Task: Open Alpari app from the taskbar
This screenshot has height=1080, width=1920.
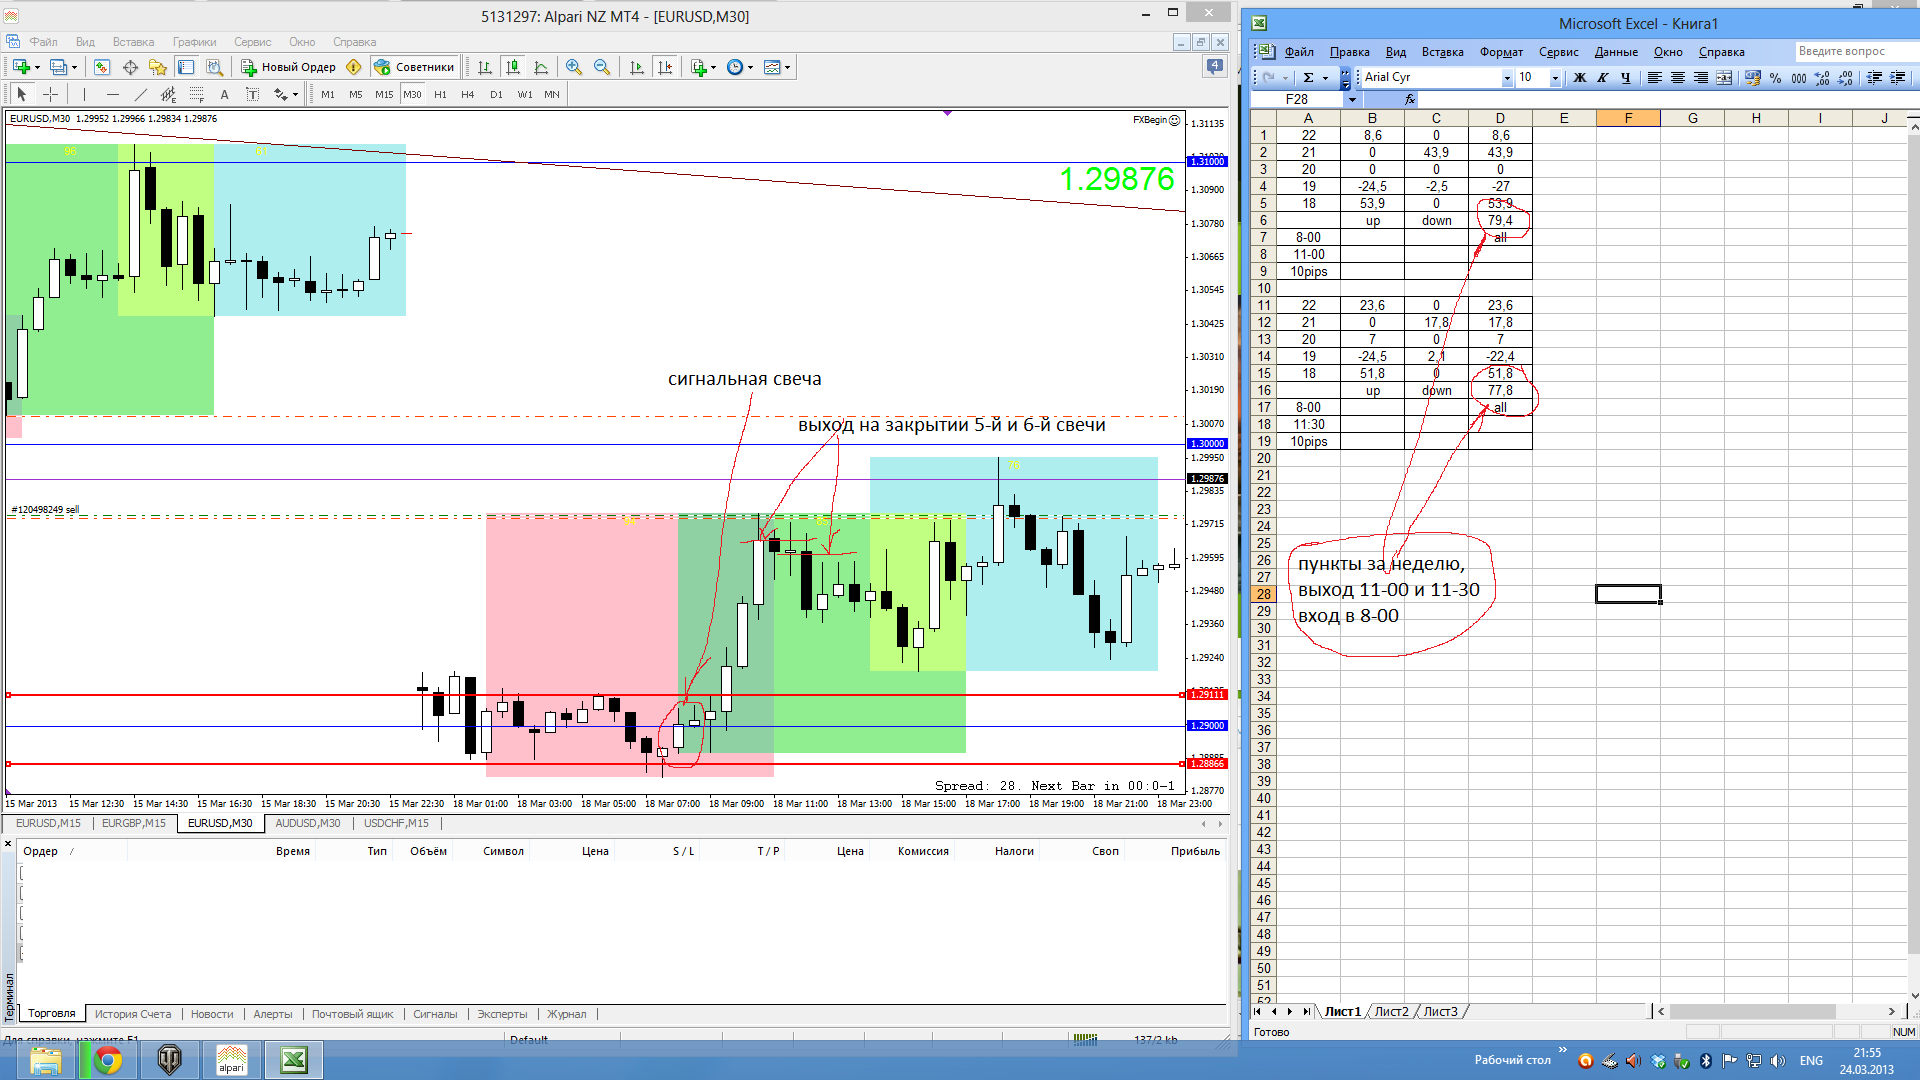Action: point(231,1060)
